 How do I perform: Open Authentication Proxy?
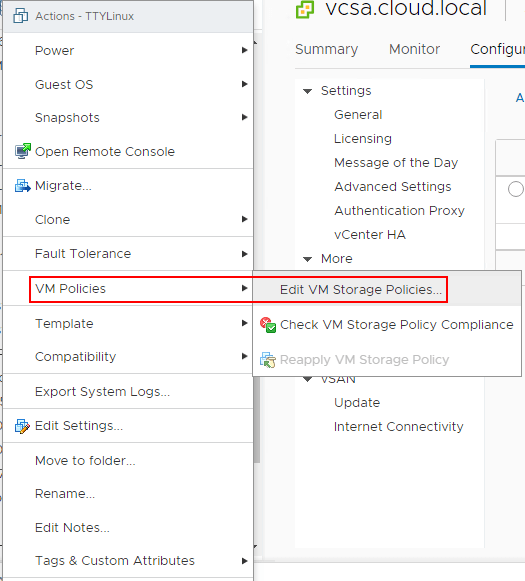pos(399,211)
